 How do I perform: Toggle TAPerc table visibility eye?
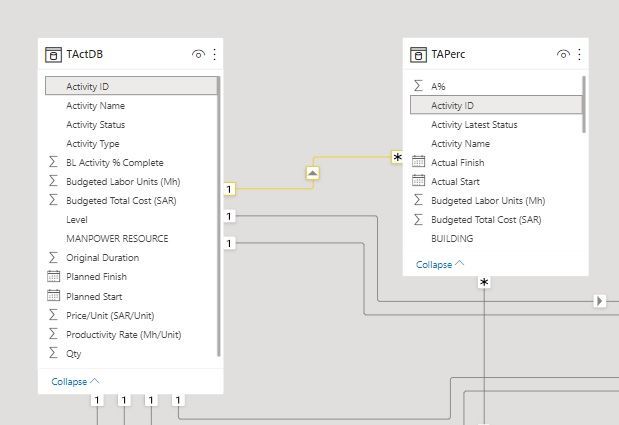tap(563, 54)
